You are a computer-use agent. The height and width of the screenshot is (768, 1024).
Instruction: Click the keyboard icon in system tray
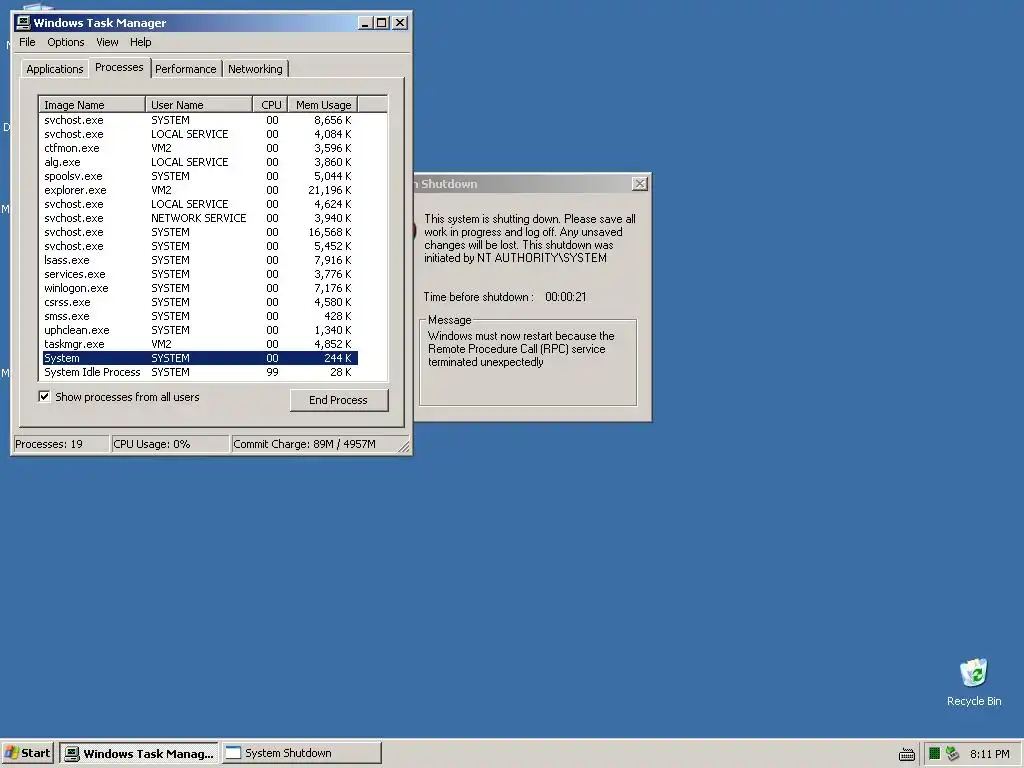point(906,754)
